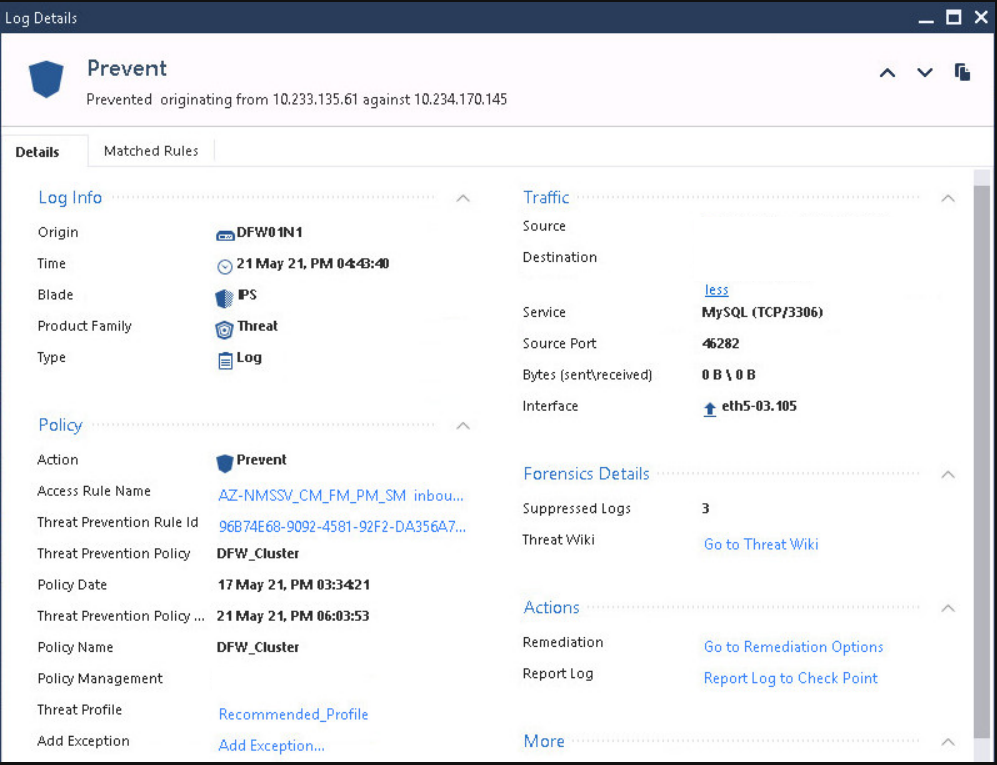Image resolution: width=997 pixels, height=765 pixels.
Task: Select the up arrow to view previous log
Action: pos(887,72)
